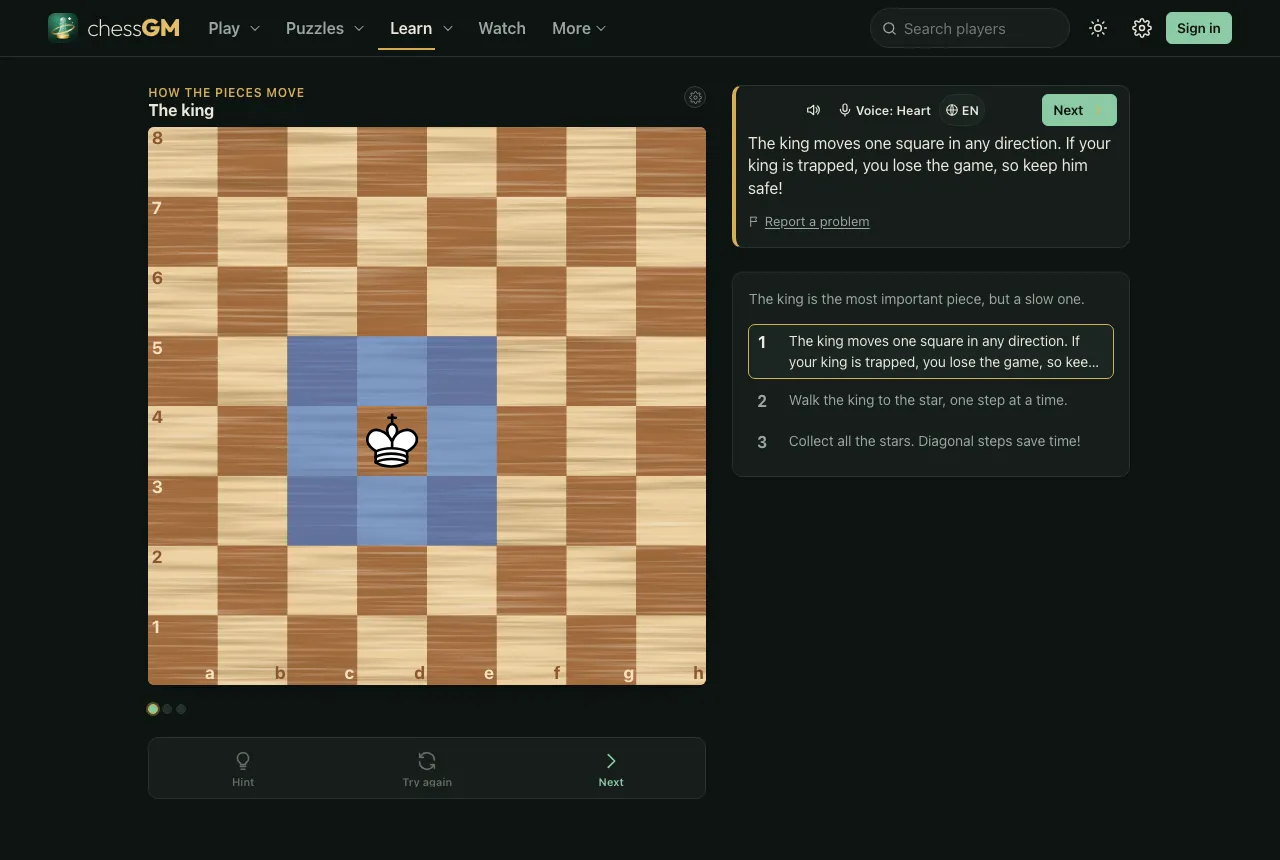Image resolution: width=1280 pixels, height=860 pixels.
Task: Open board settings gear above the chessboard
Action: point(695,97)
